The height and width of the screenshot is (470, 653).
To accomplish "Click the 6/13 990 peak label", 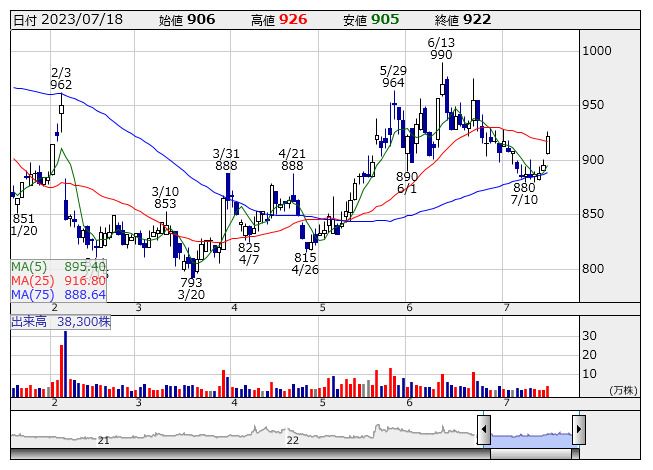I will [441, 49].
